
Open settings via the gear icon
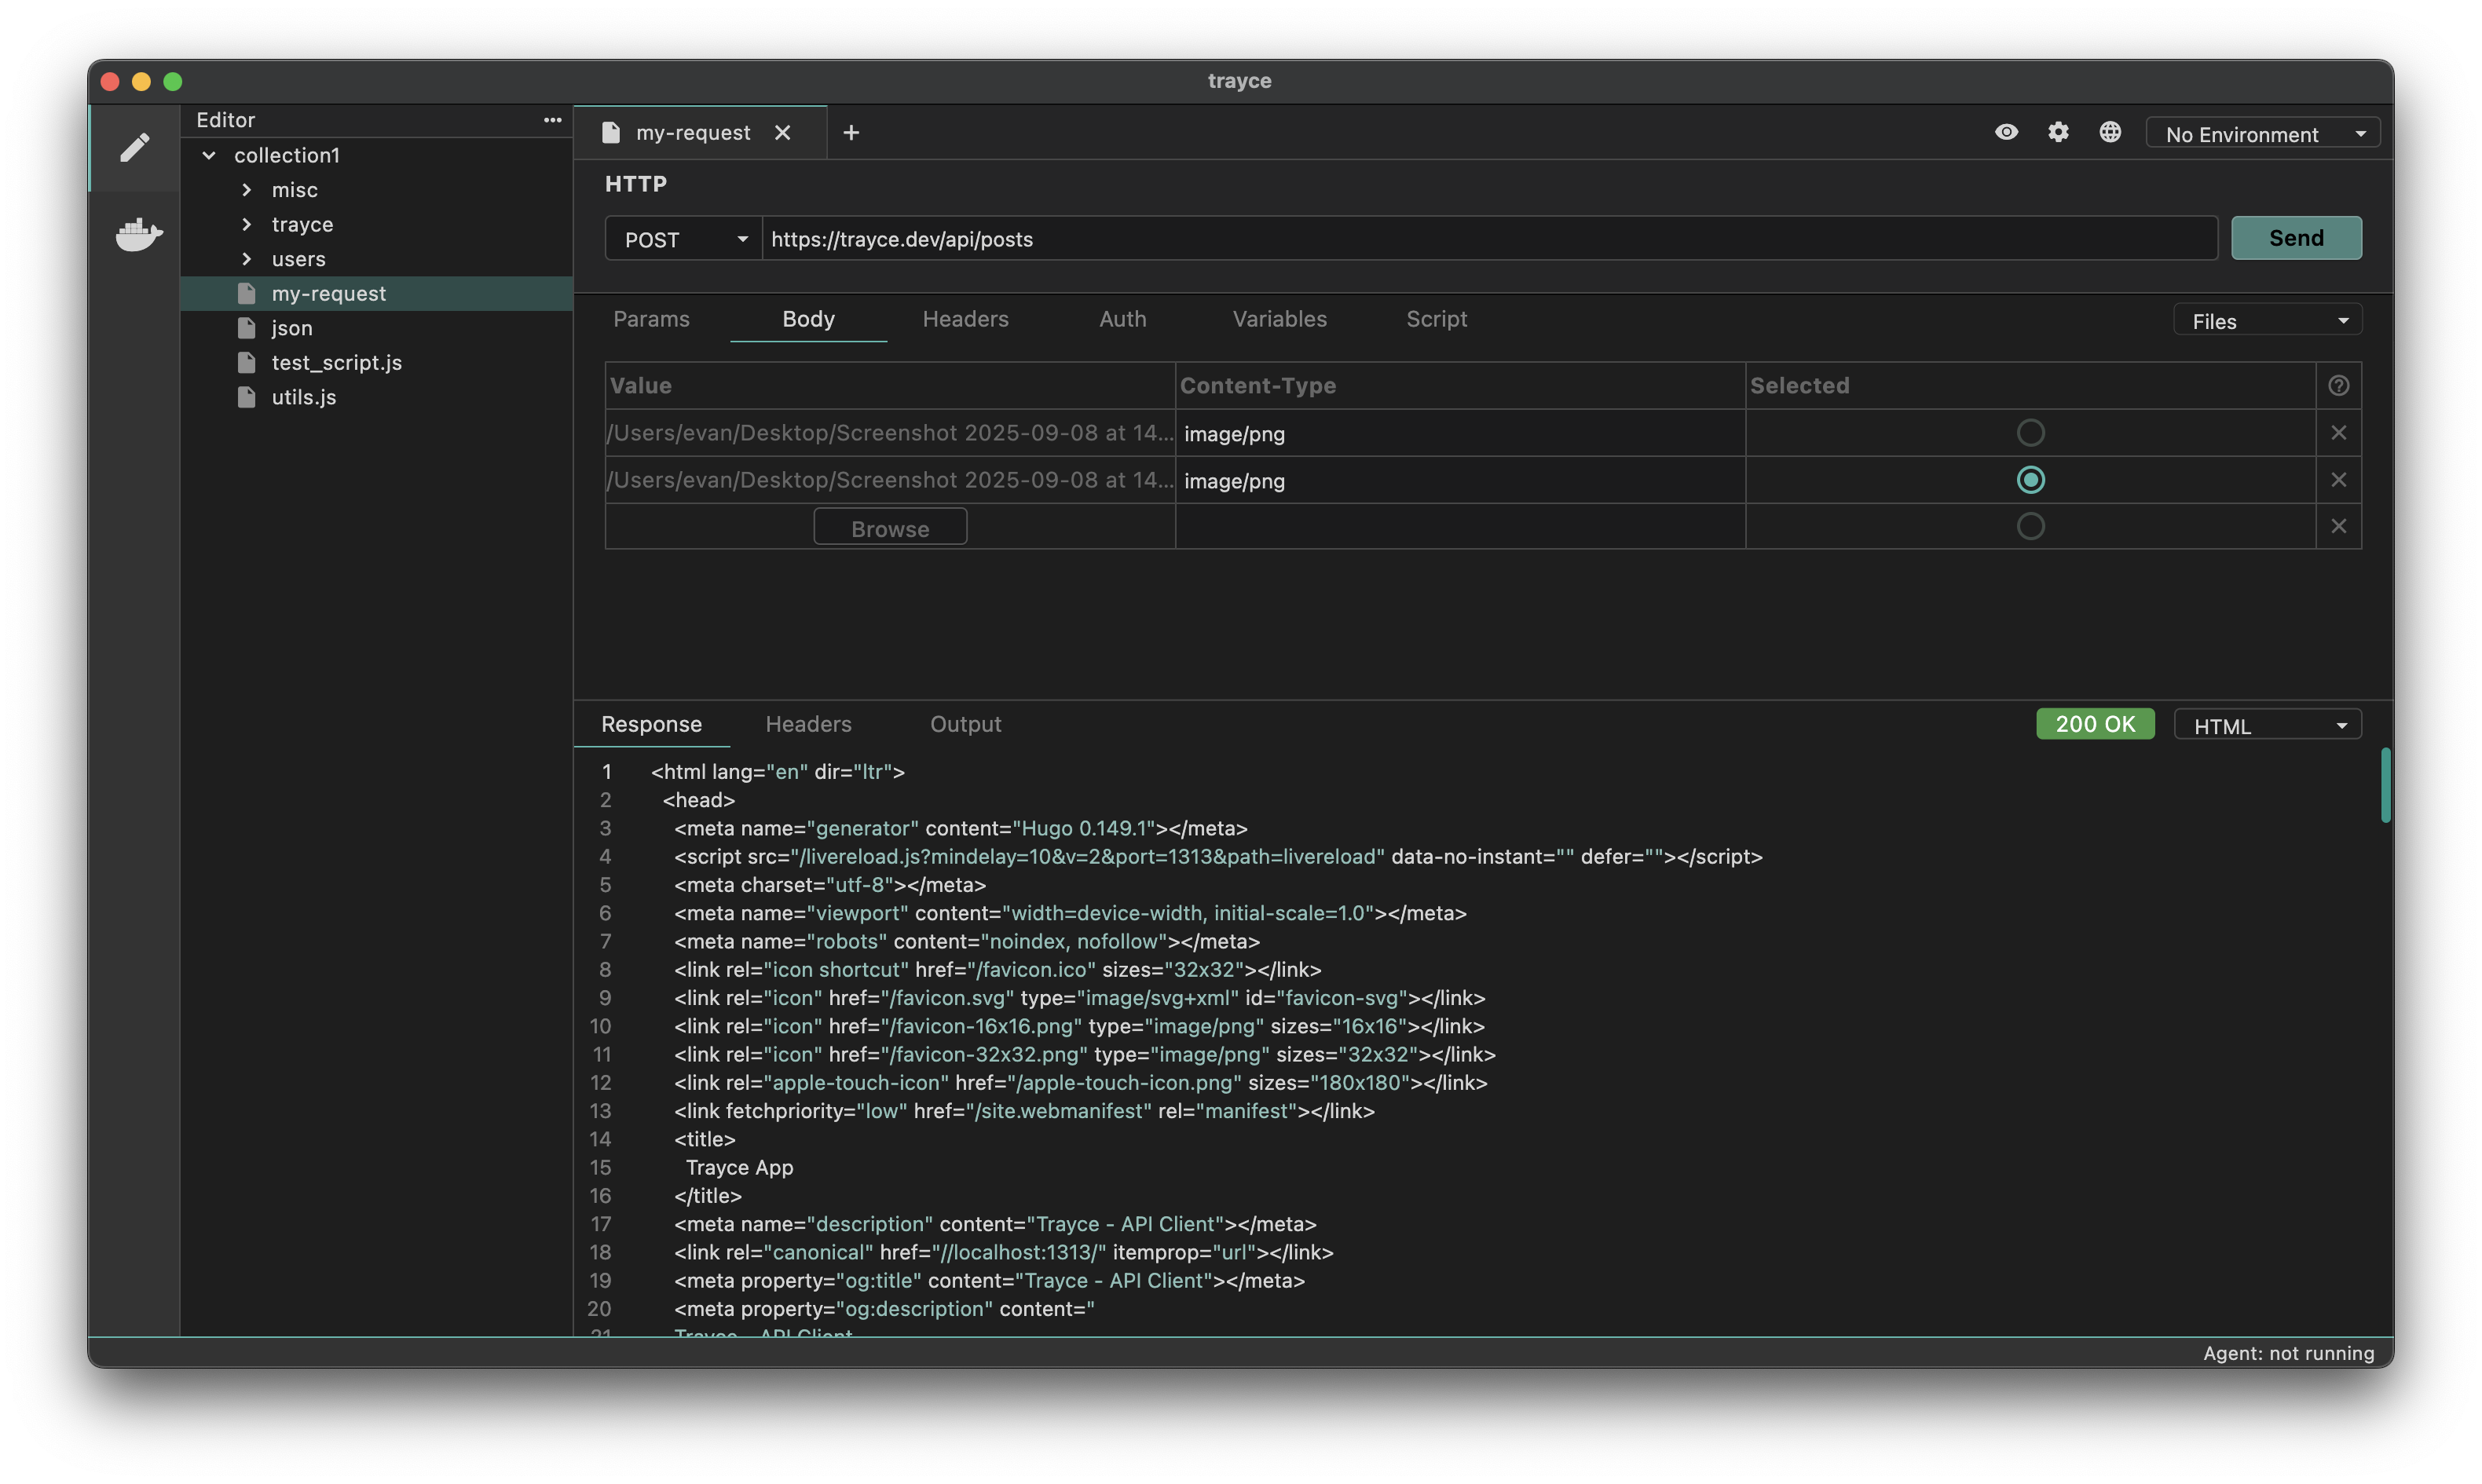tap(2058, 132)
